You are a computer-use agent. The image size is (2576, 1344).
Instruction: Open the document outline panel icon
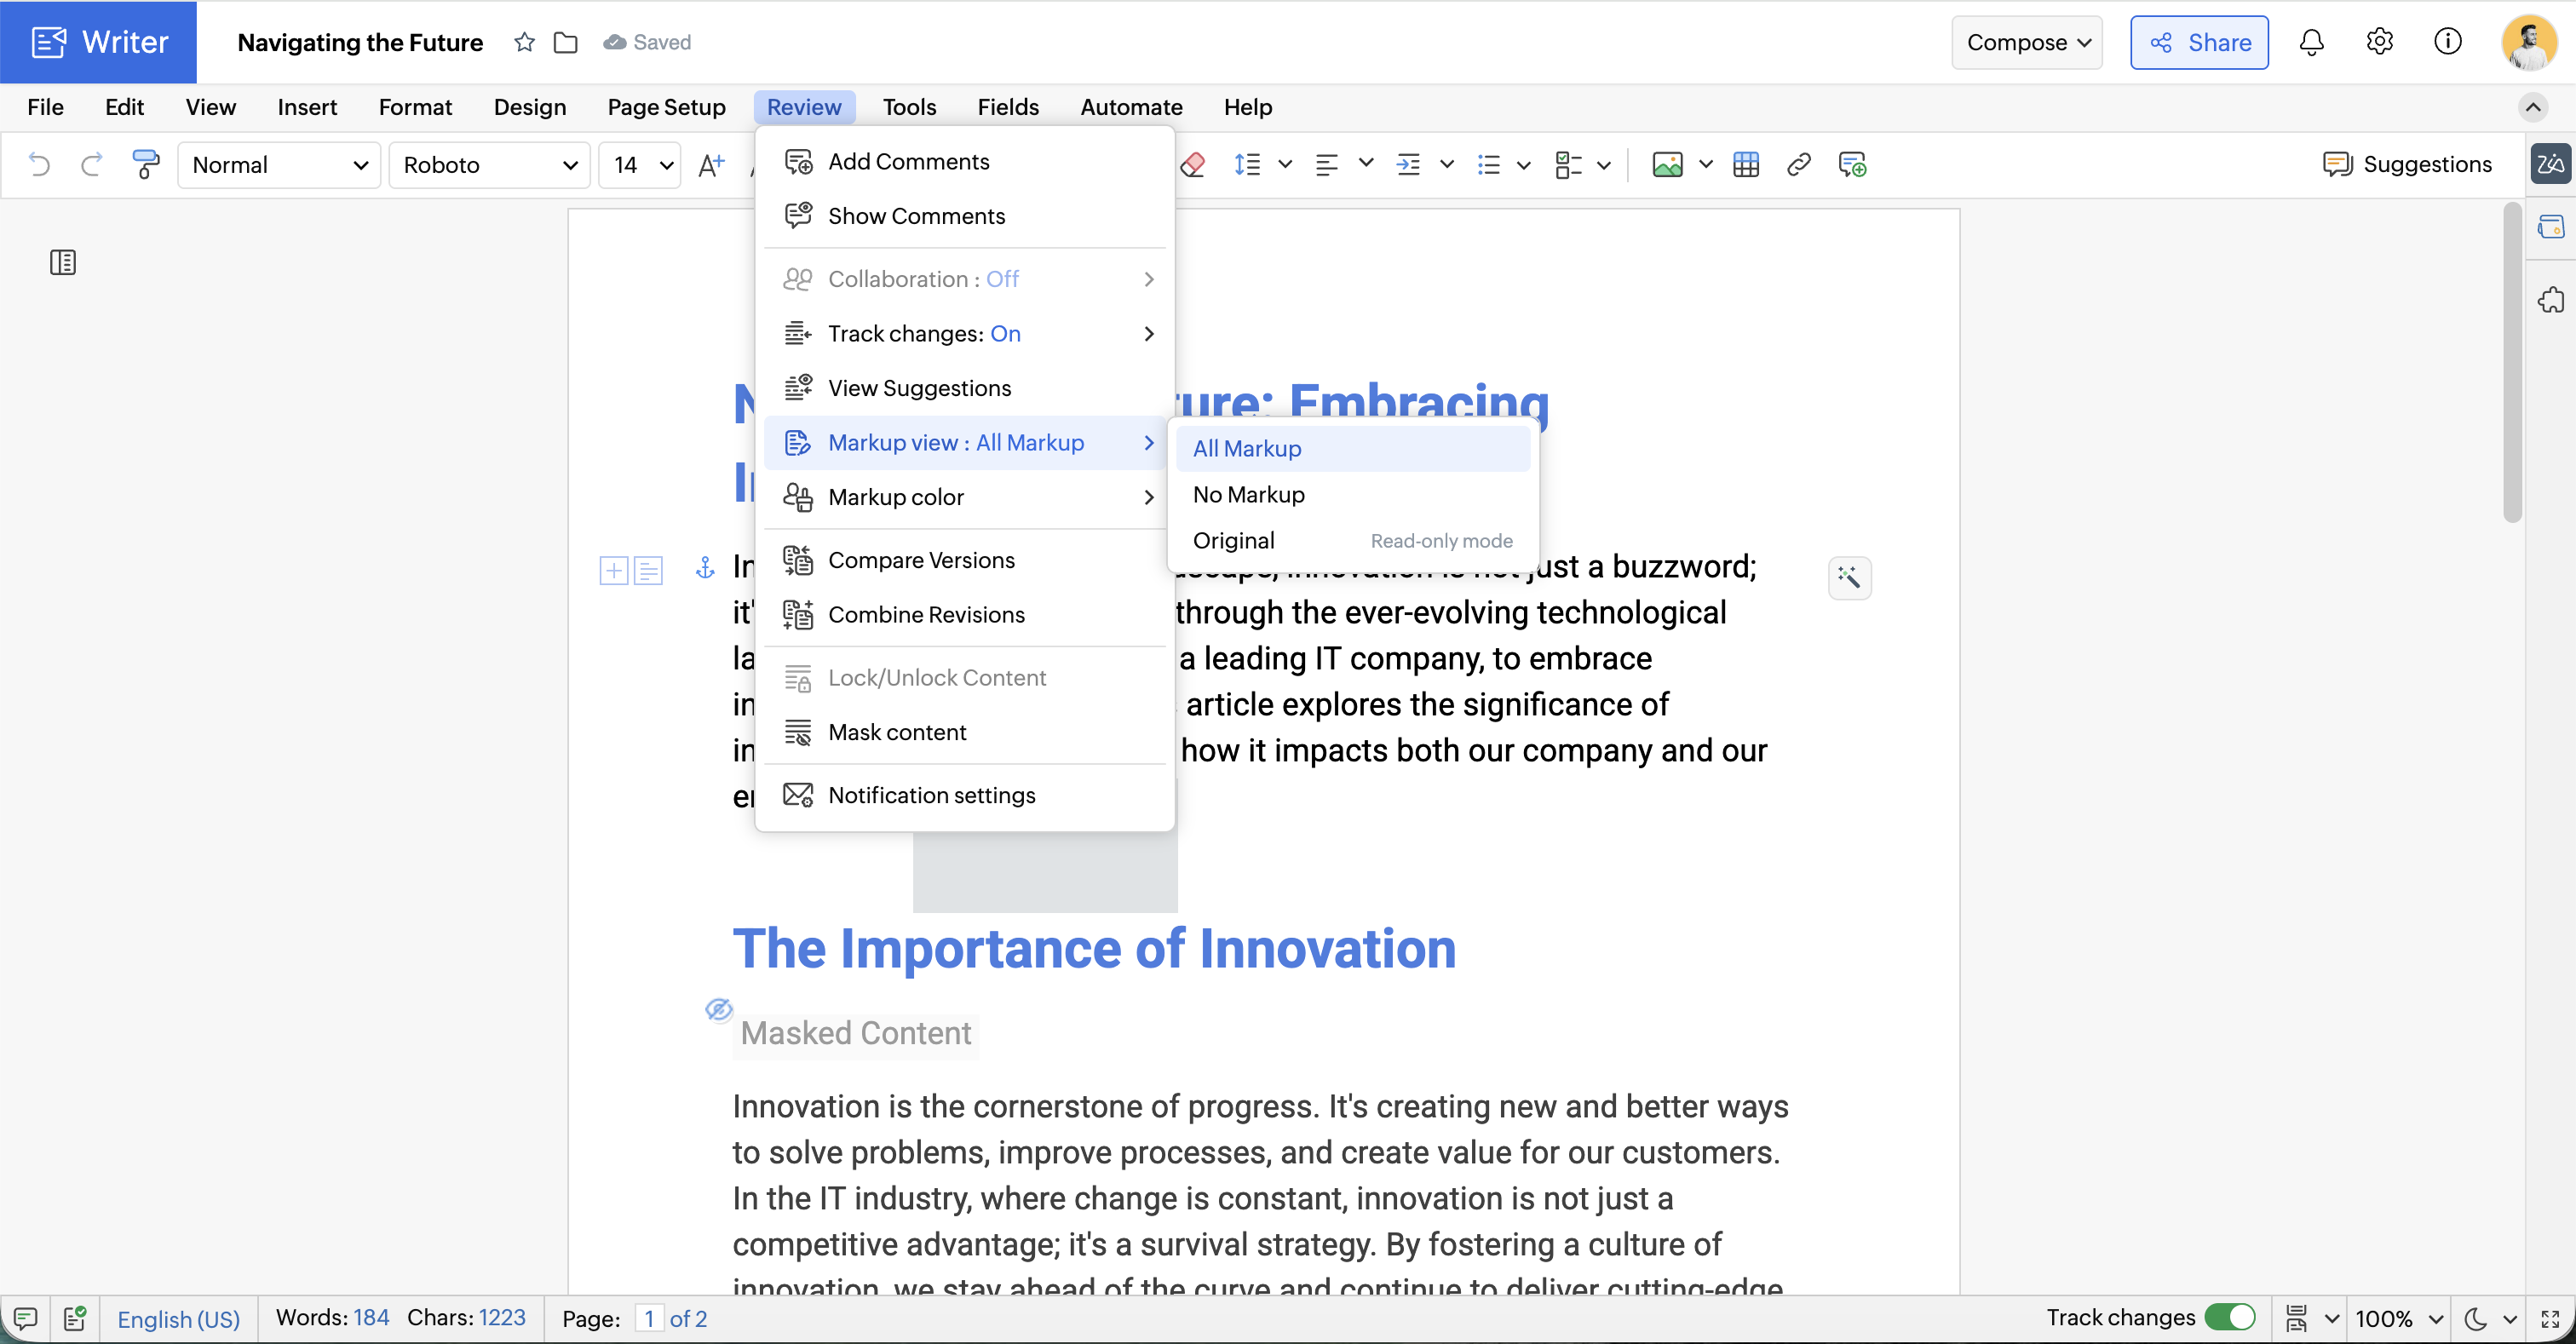click(63, 263)
